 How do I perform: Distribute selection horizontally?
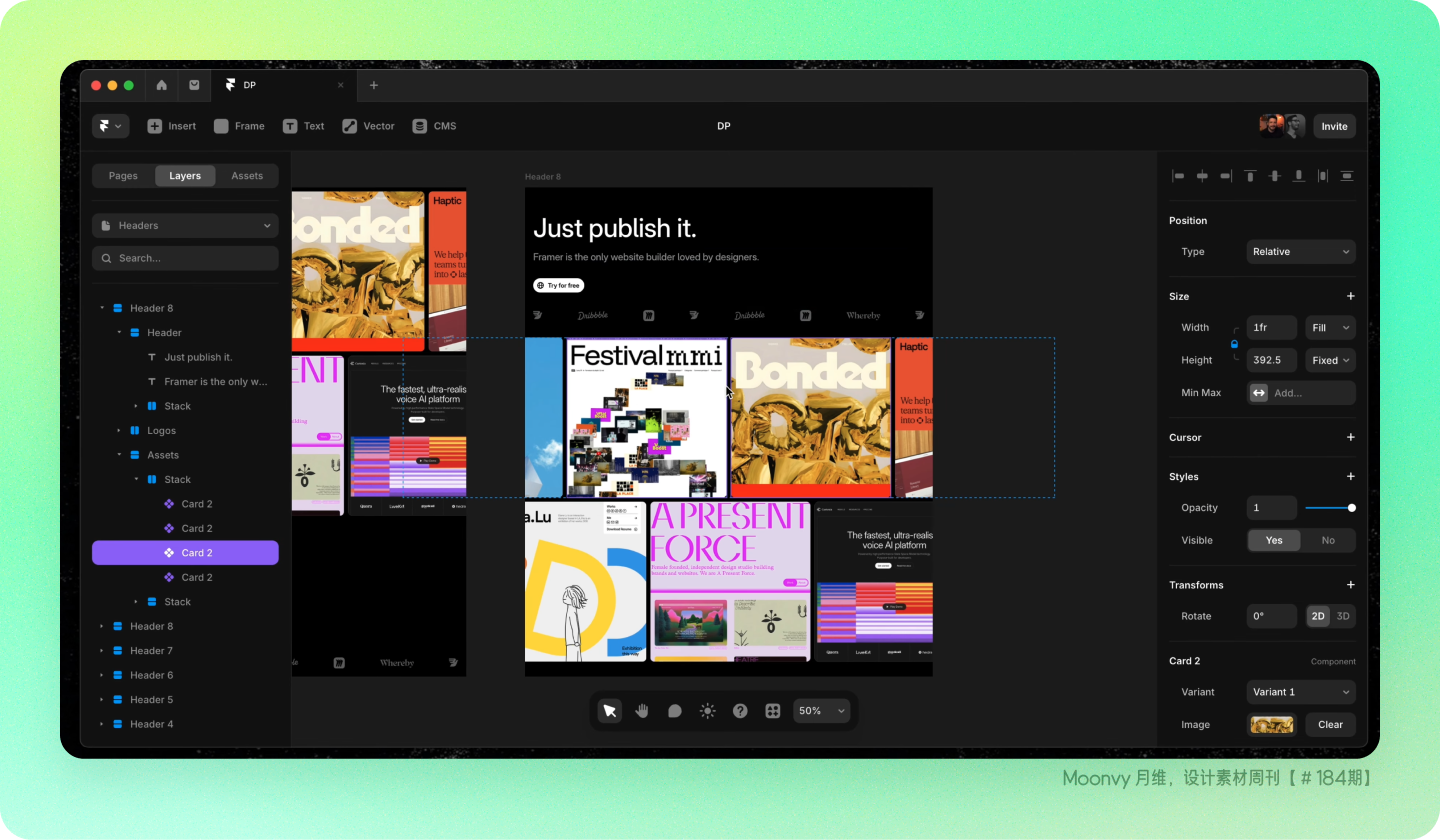(1323, 176)
